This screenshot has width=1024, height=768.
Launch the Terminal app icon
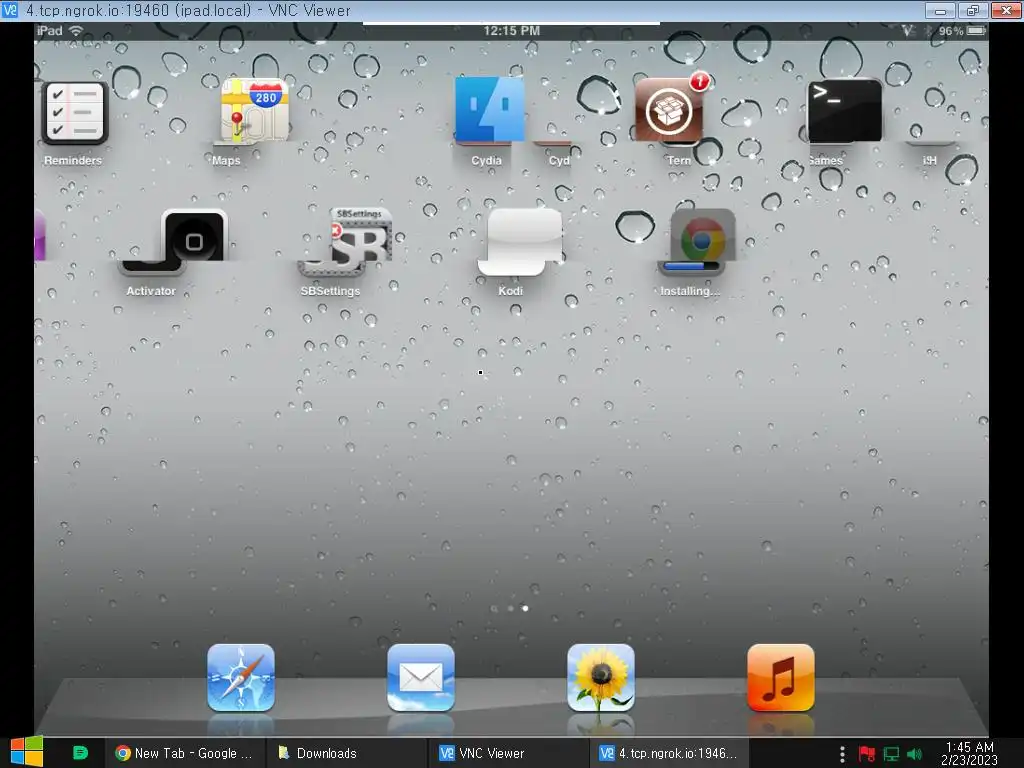click(845, 111)
